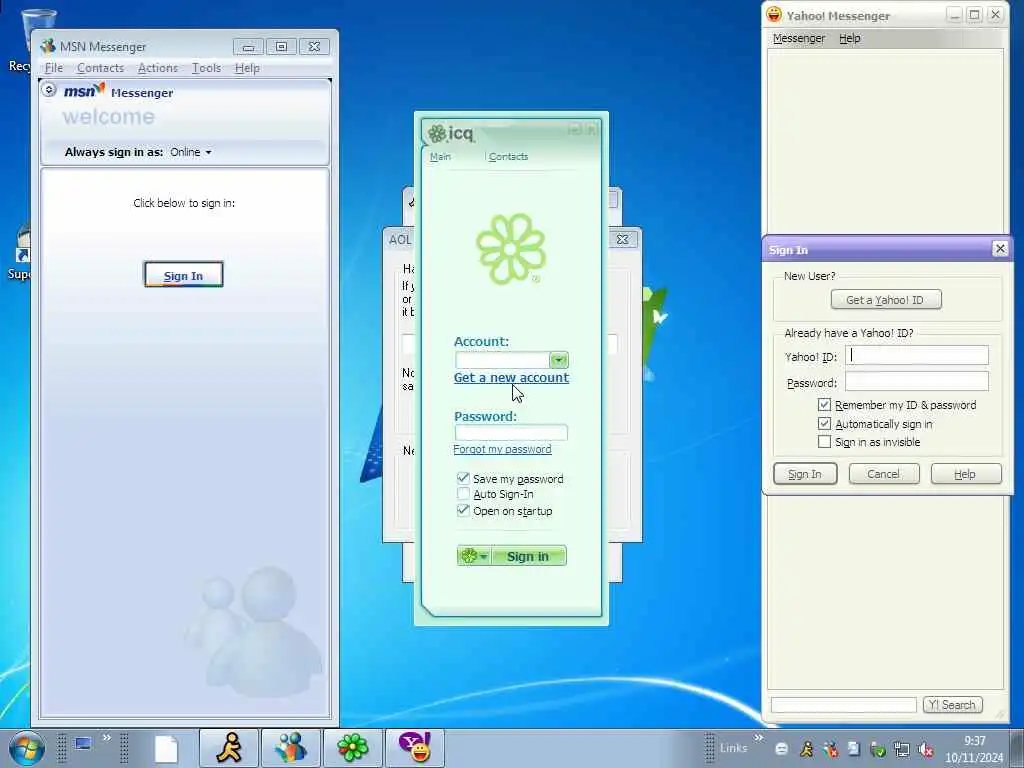Screen dimensions: 1024x768
Task: Click the taskbar clock 9:37
Action: [974, 741]
